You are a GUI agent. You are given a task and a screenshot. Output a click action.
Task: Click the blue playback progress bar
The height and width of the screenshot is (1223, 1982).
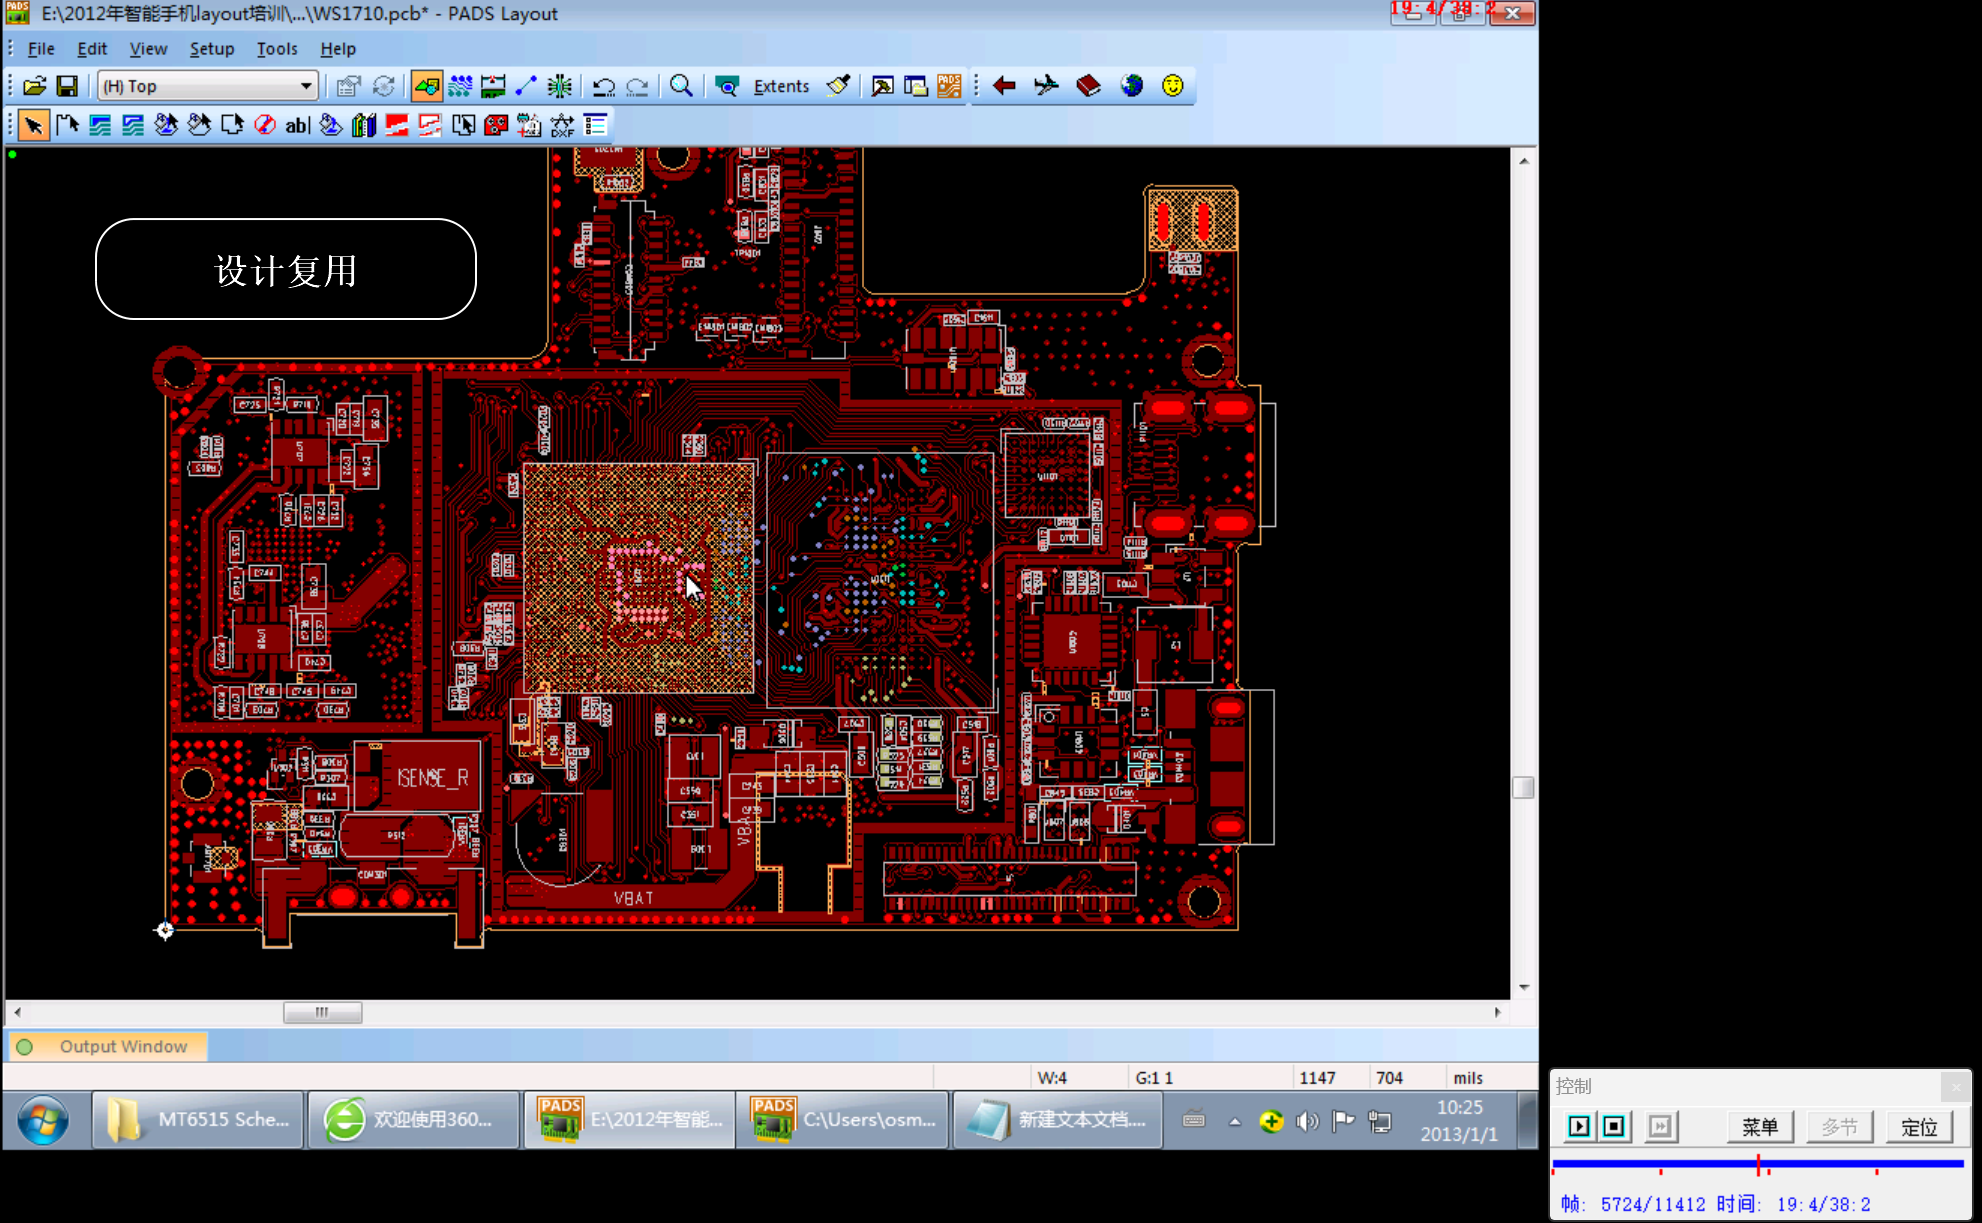click(x=1758, y=1164)
